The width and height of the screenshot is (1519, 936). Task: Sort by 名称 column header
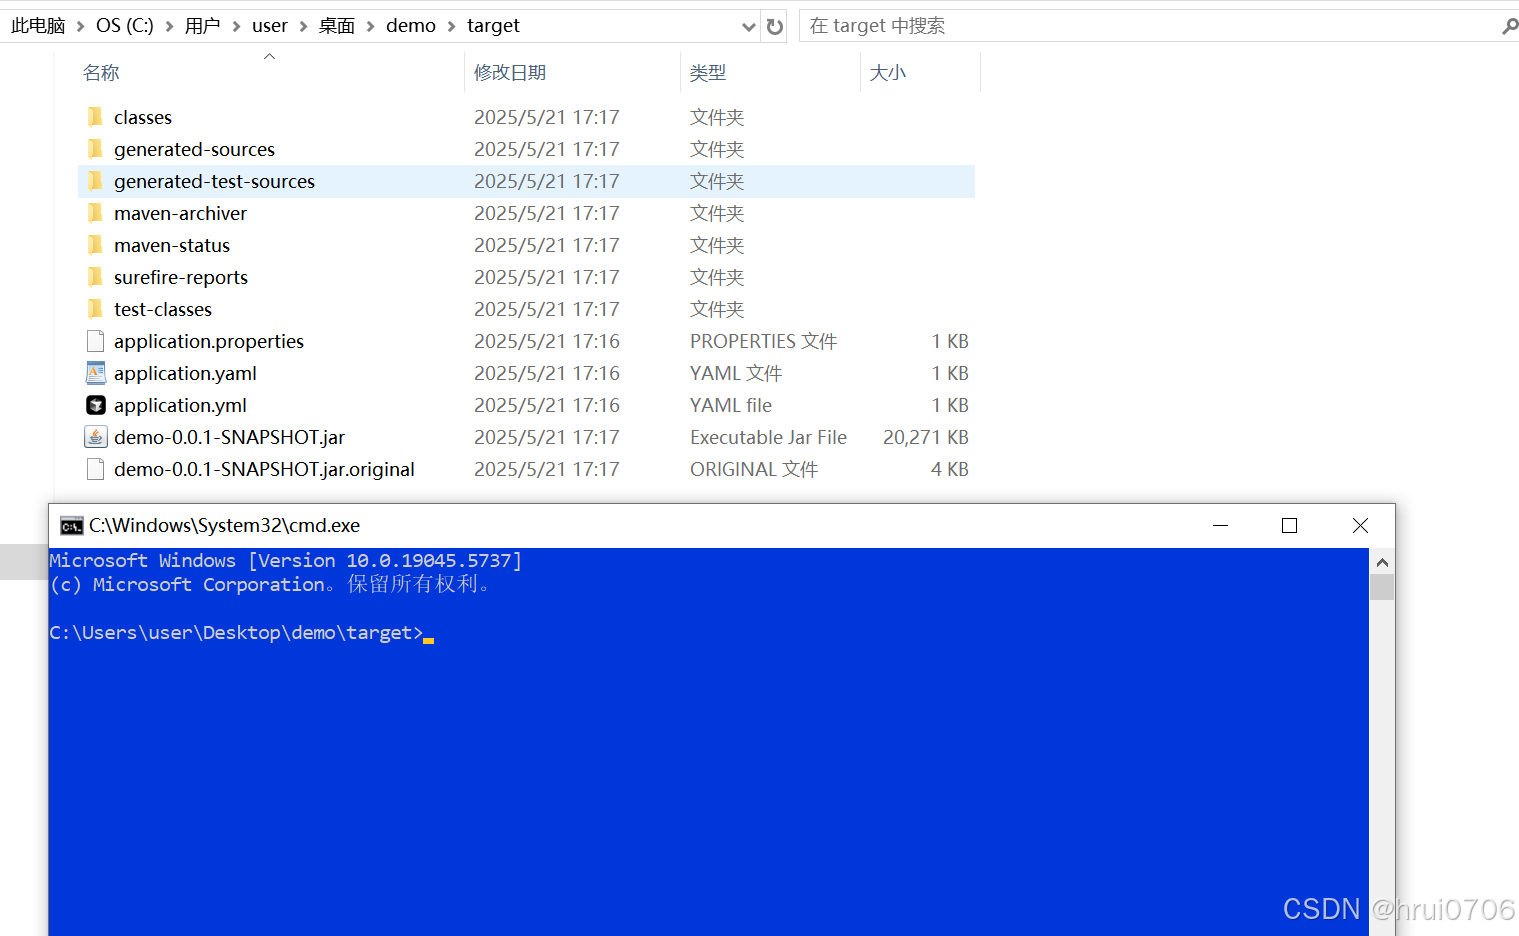coord(101,73)
